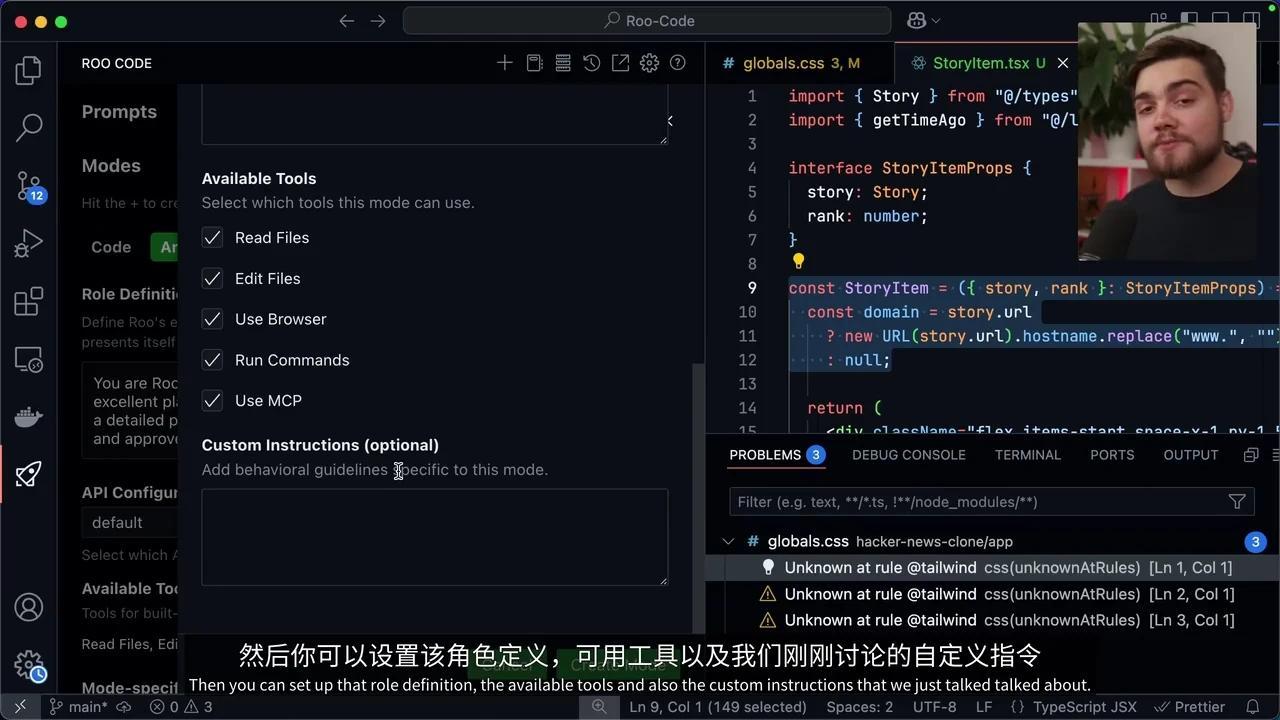Image resolution: width=1280 pixels, height=720 pixels.
Task: Click the lightbulb quick fix on line 8
Action: pos(798,262)
